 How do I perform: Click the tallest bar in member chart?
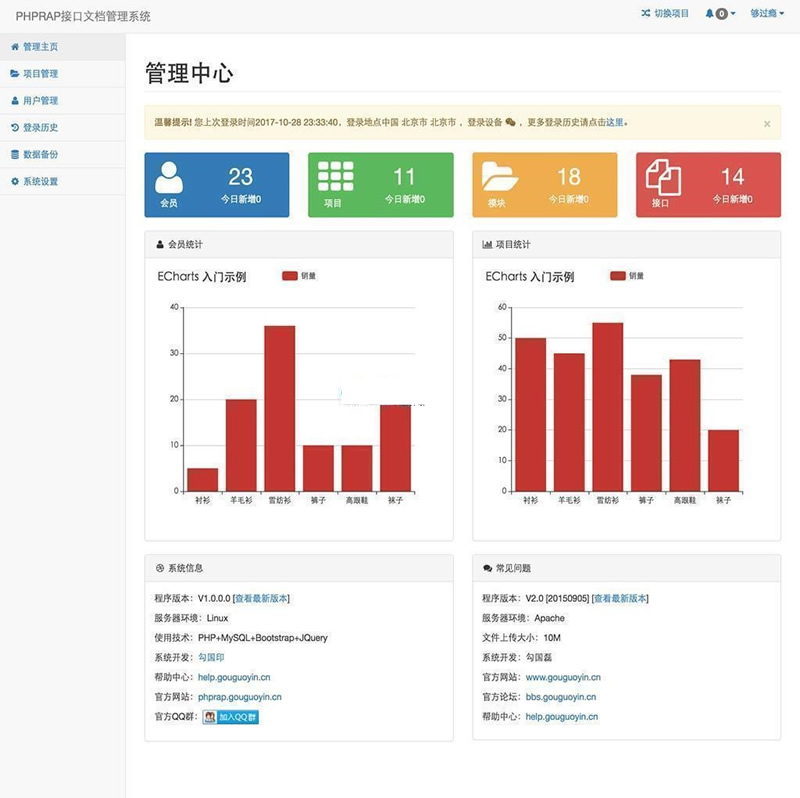pyautogui.click(x=280, y=408)
